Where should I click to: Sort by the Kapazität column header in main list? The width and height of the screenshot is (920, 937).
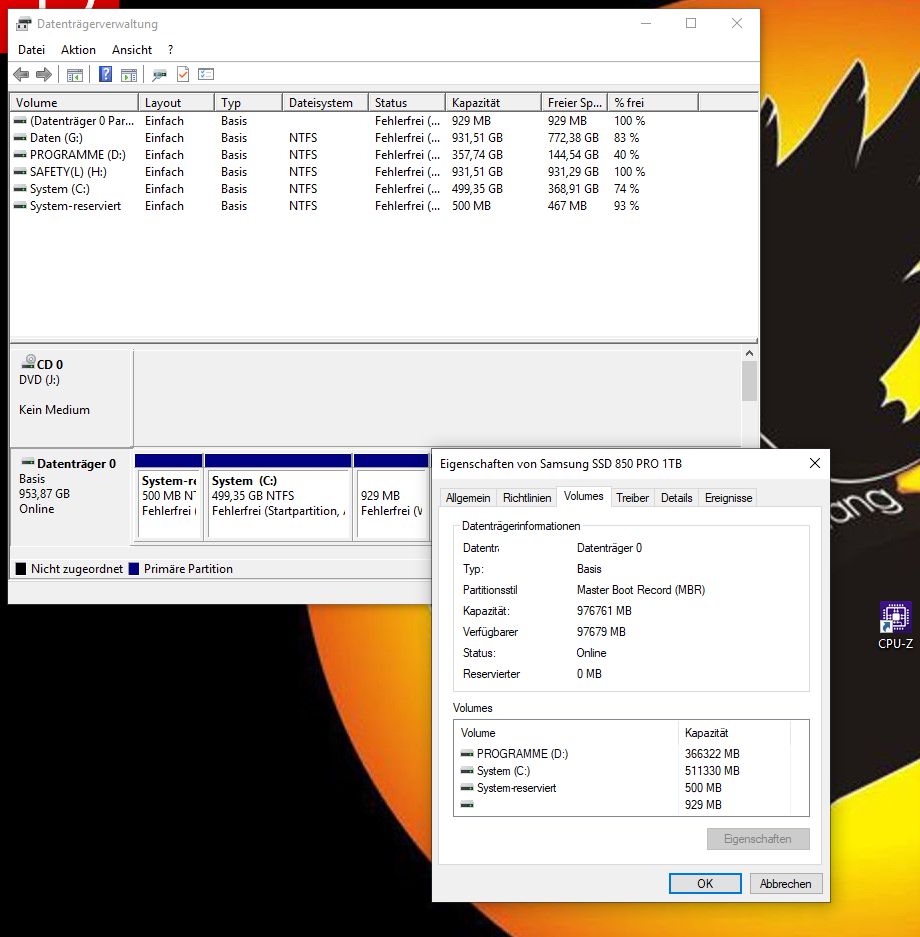[493, 102]
